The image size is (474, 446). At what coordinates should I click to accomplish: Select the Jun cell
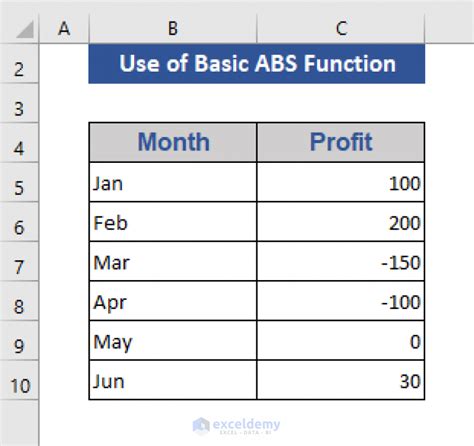point(173,380)
